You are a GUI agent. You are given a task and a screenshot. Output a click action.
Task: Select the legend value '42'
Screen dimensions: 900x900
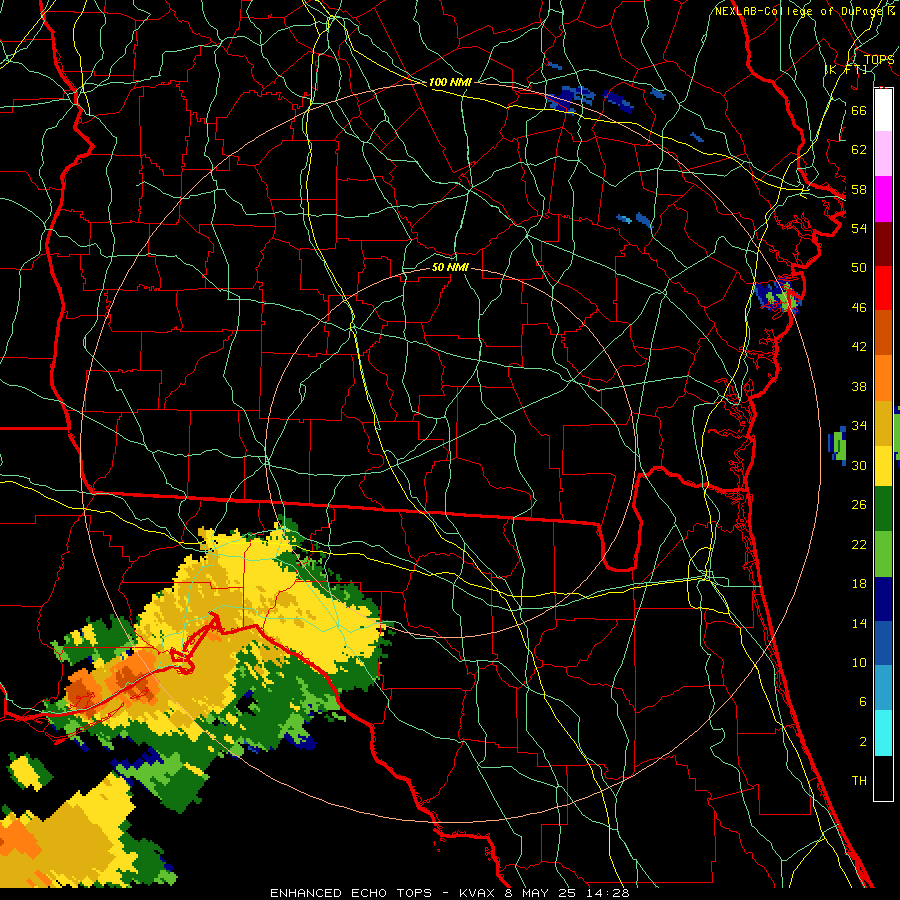click(x=859, y=347)
